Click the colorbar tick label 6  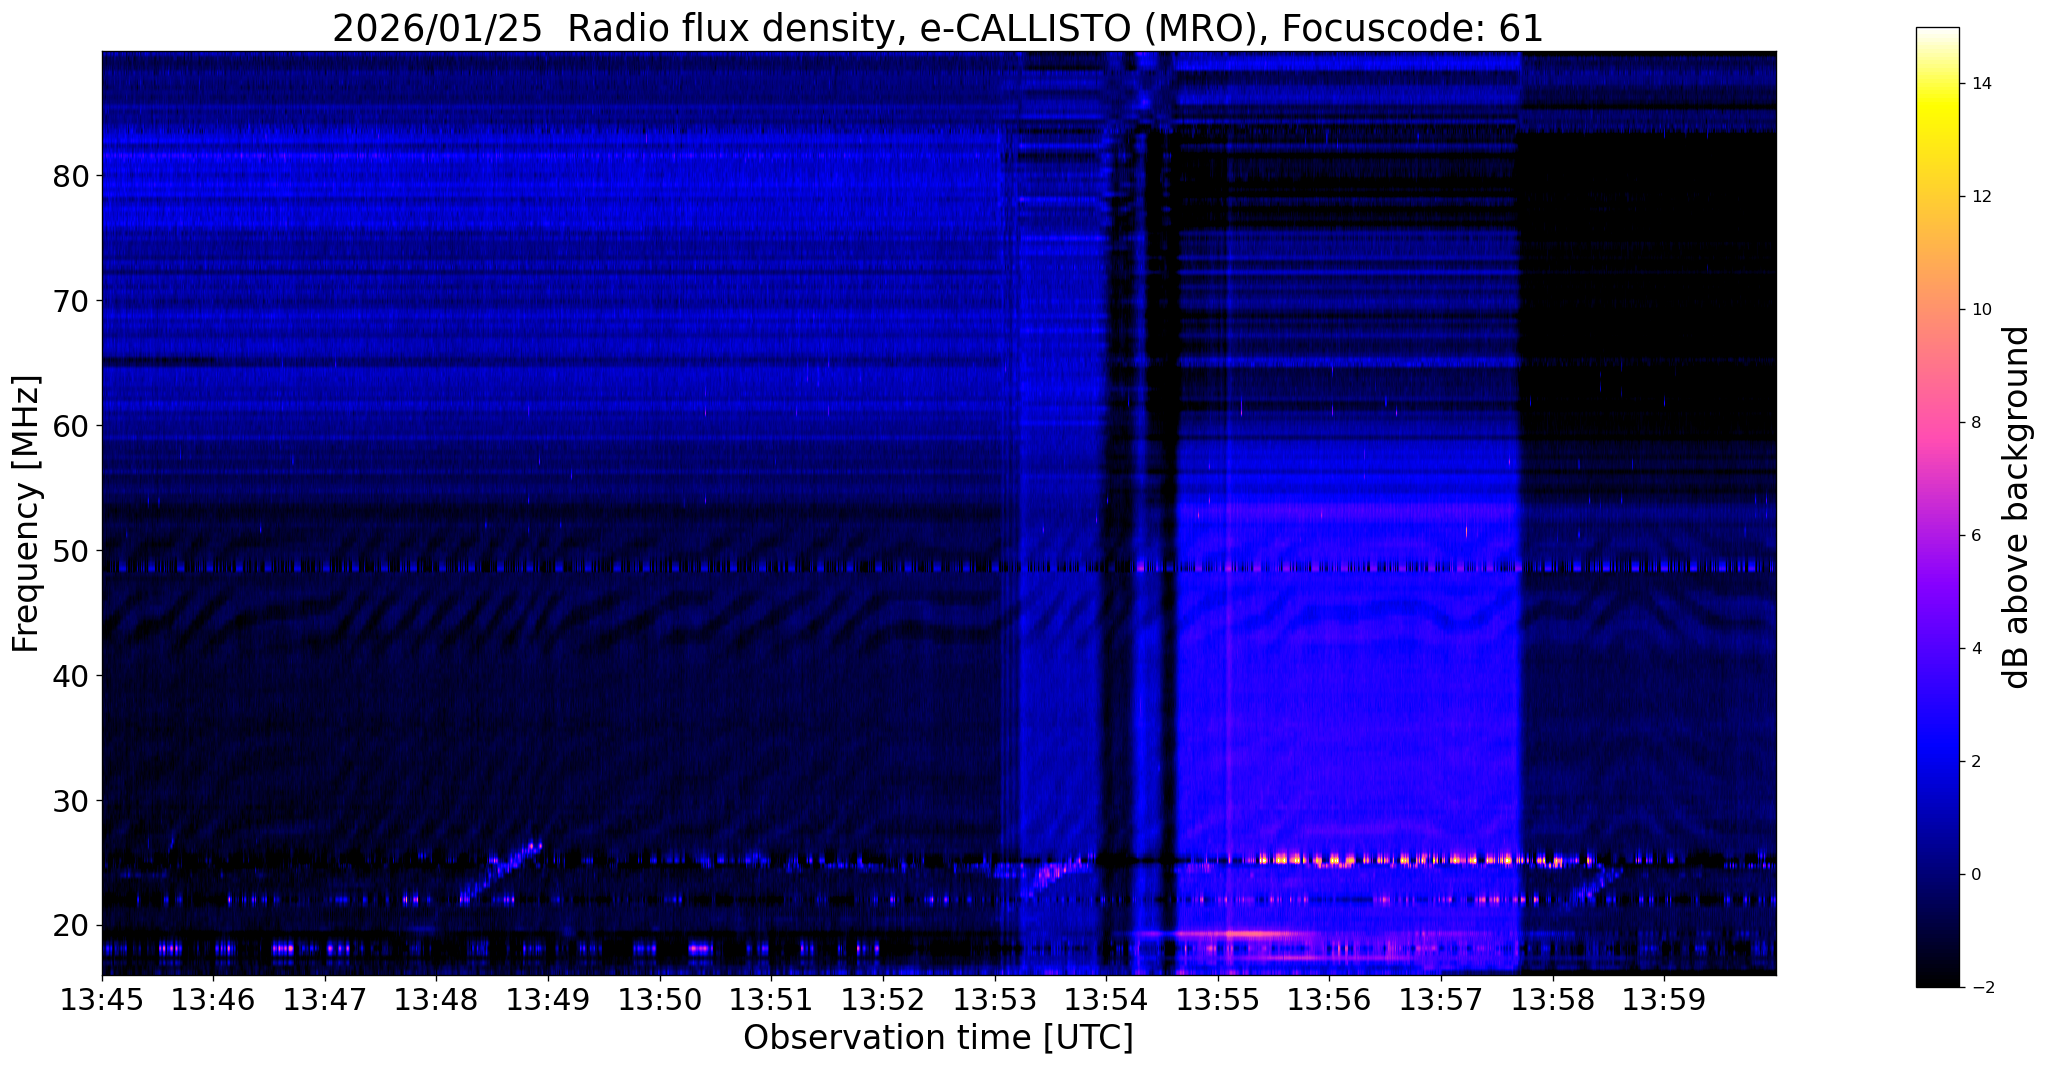pos(1976,536)
